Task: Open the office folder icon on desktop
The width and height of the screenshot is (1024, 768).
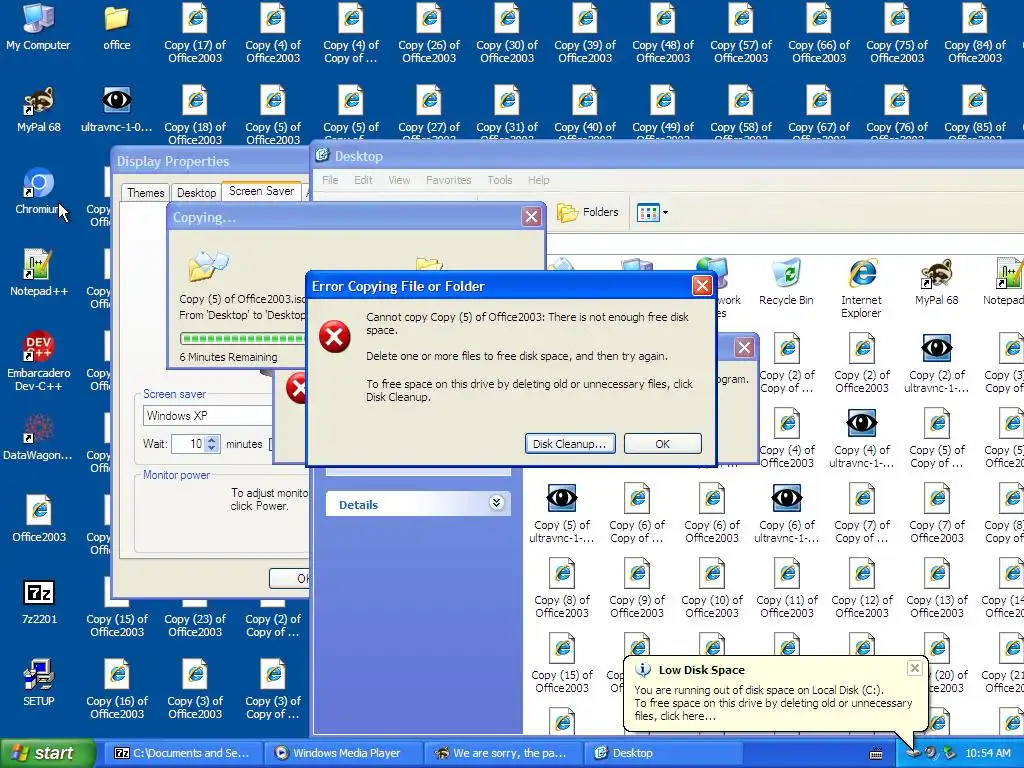Action: pos(116,27)
